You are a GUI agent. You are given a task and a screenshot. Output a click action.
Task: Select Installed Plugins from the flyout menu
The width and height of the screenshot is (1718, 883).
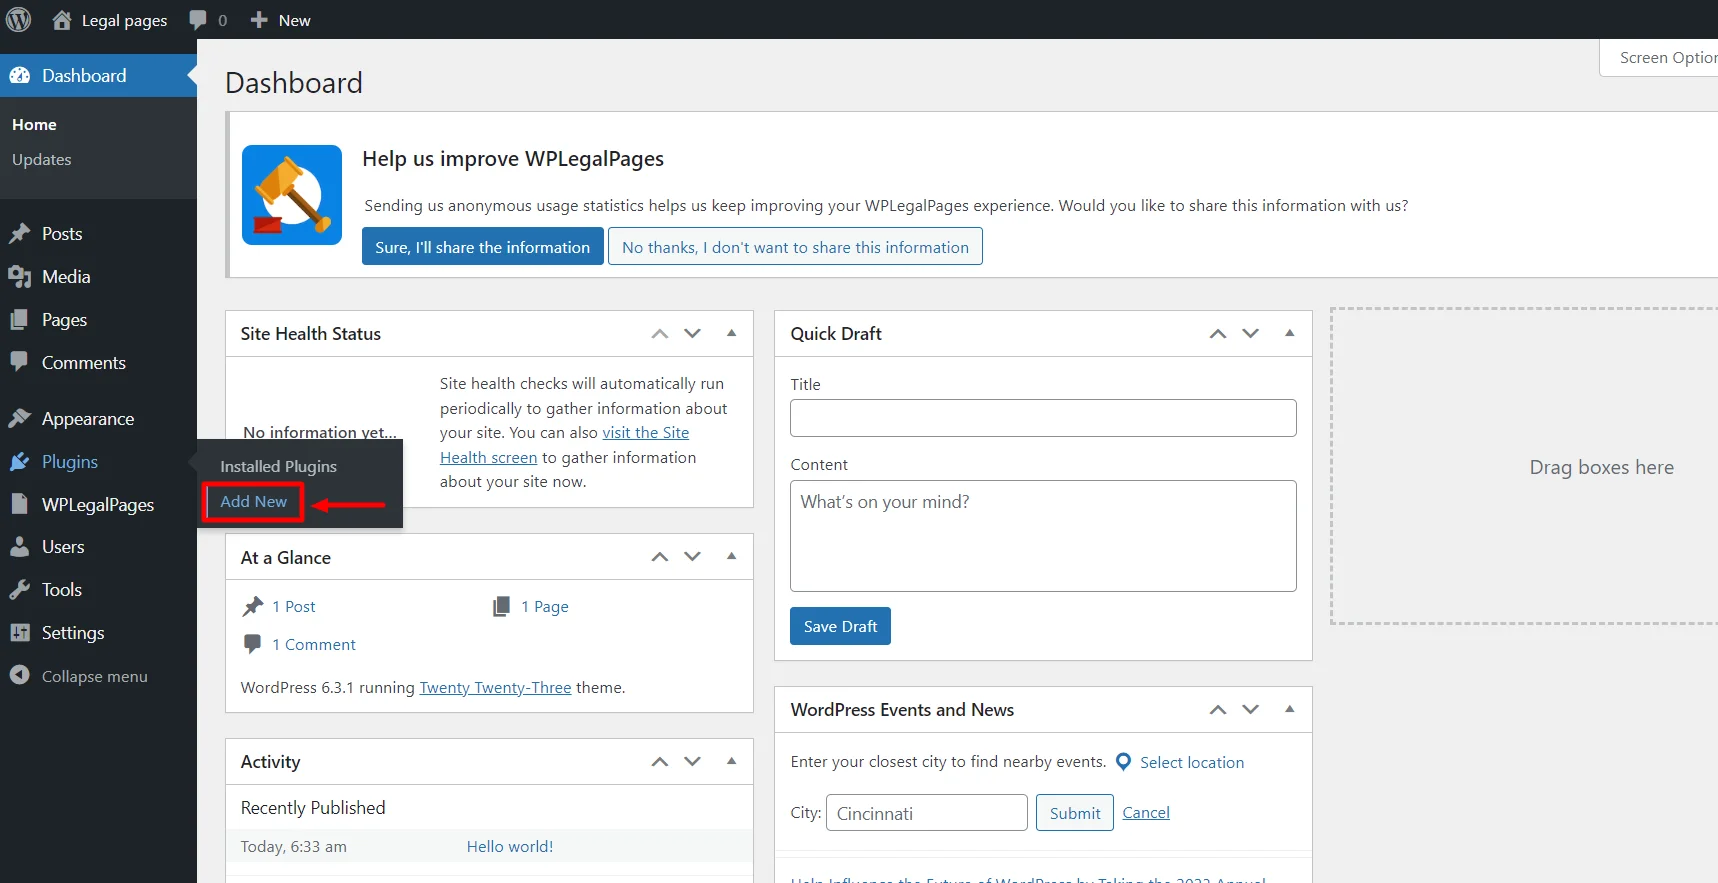(278, 467)
